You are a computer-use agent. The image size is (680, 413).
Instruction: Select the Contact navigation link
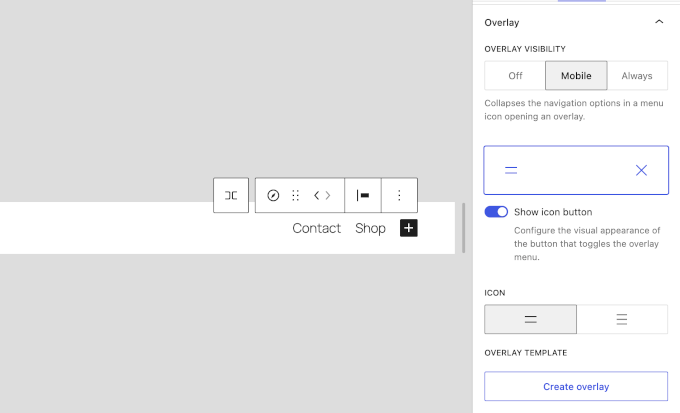[x=317, y=228]
